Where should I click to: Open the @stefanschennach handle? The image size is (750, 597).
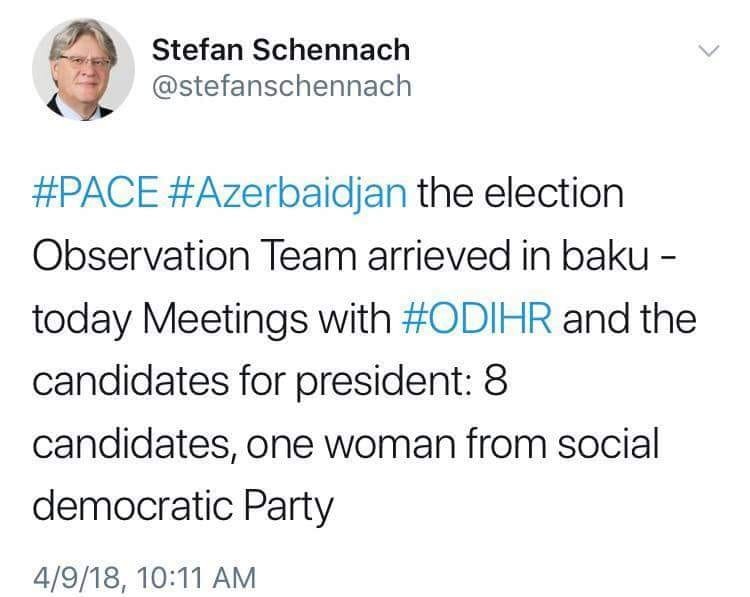(x=281, y=86)
